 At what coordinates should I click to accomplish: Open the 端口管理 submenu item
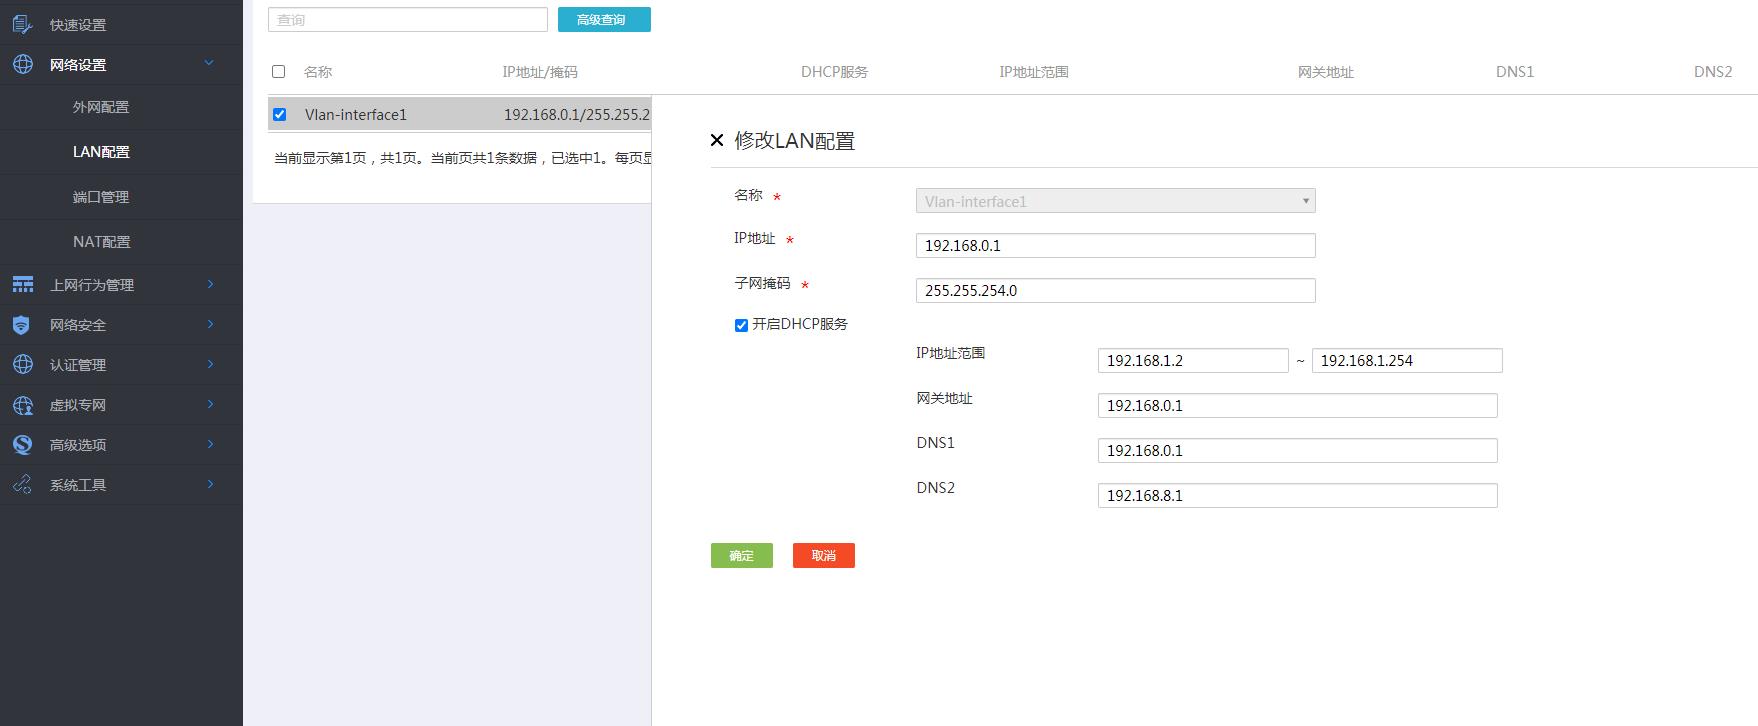(x=101, y=197)
